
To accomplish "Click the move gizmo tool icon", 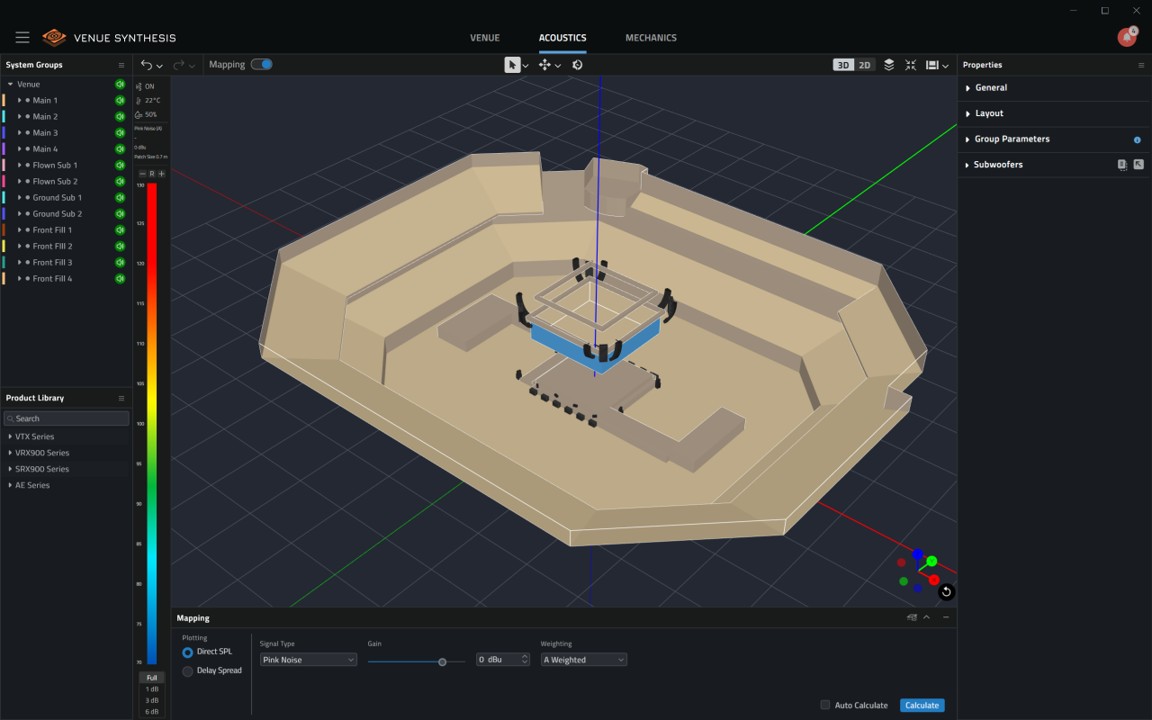I will pos(544,65).
